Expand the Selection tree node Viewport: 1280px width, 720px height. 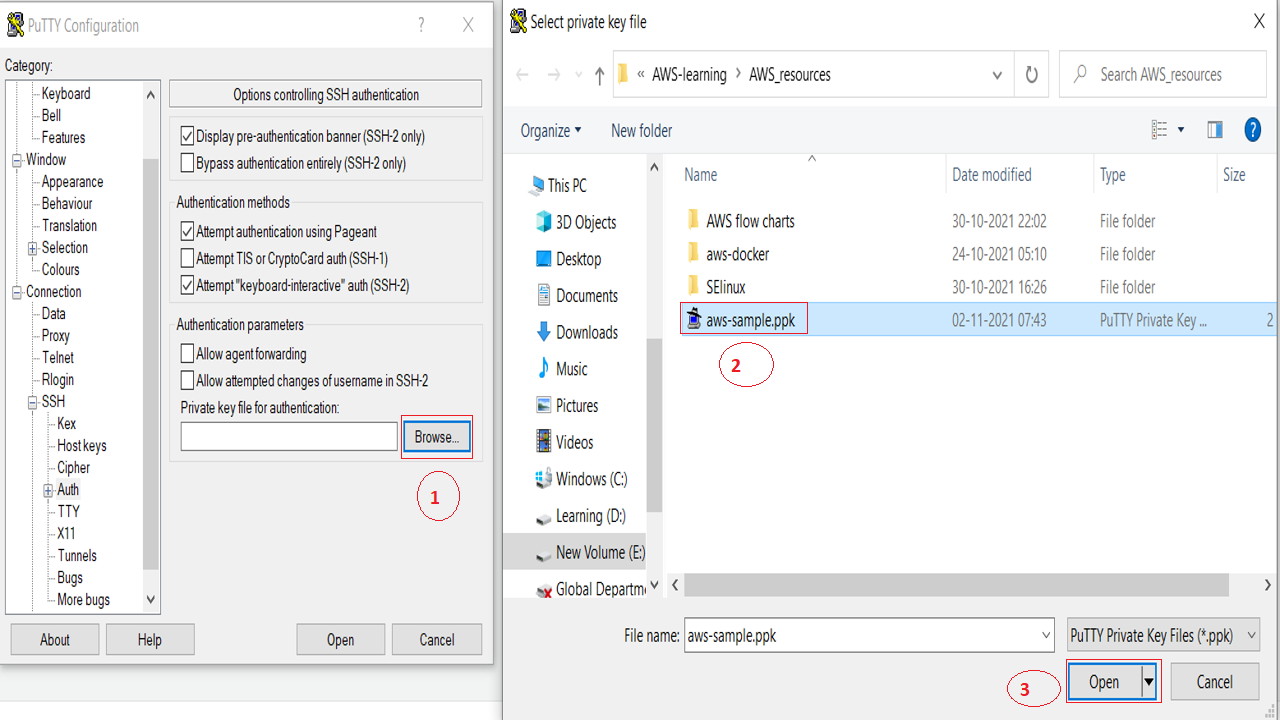coord(33,248)
